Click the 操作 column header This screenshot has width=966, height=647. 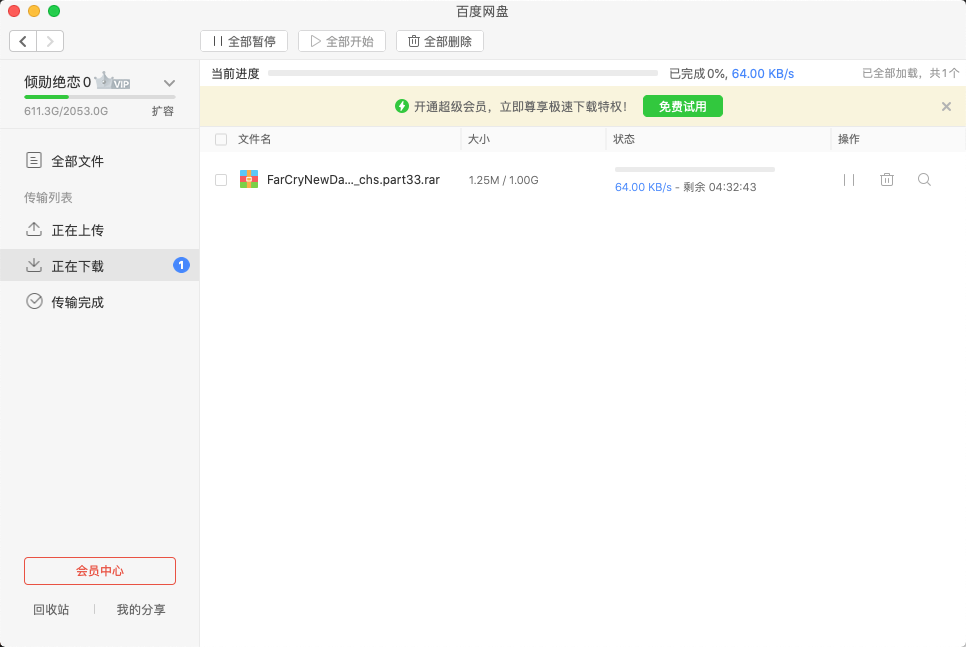point(848,139)
